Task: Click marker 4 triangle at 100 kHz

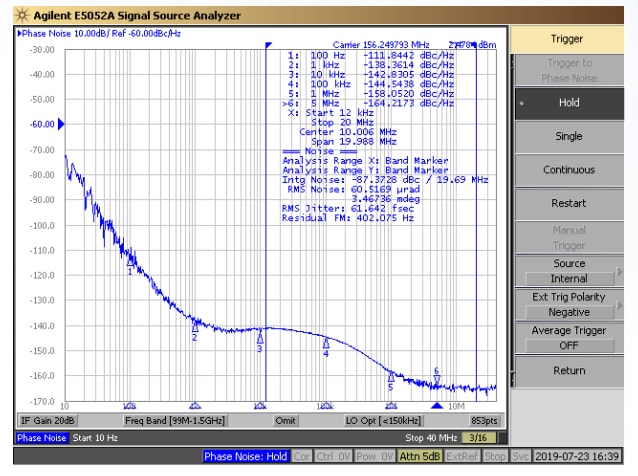Action: (326, 344)
